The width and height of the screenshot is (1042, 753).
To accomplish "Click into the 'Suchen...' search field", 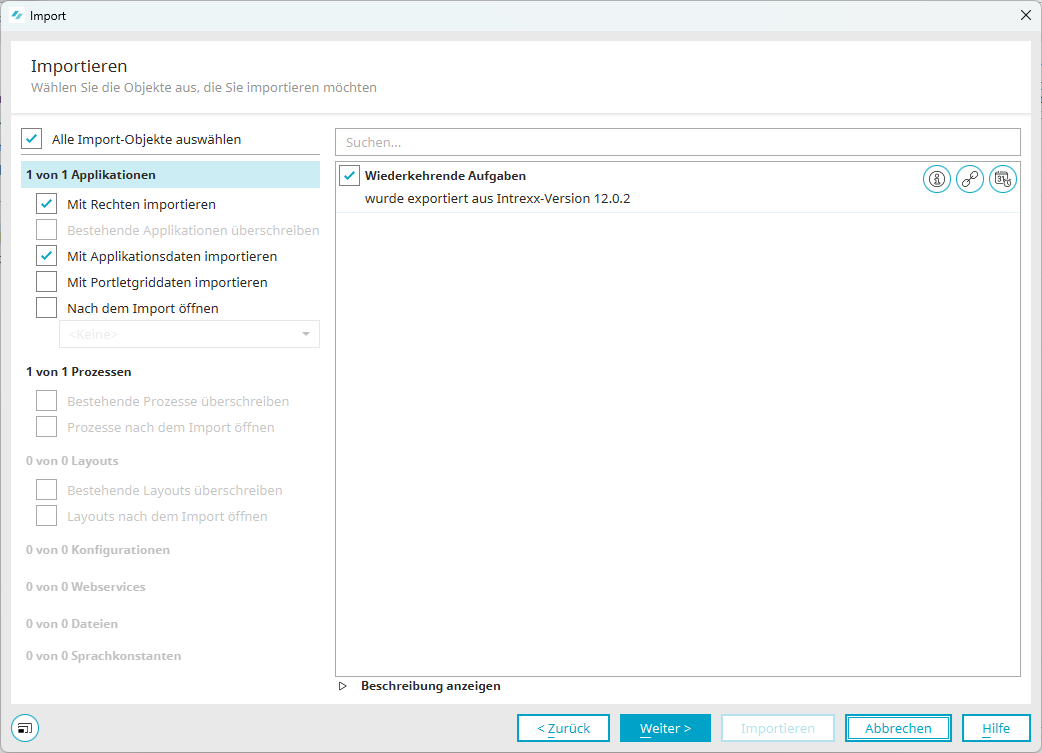I will click(677, 142).
